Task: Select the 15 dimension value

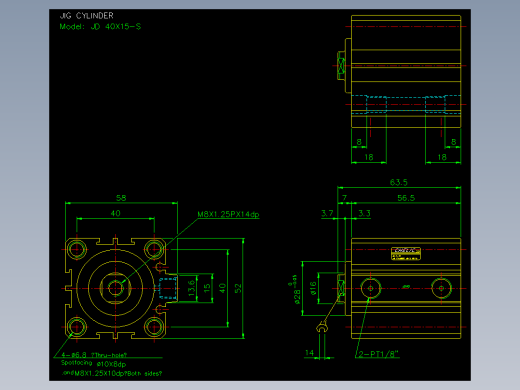Action: pyautogui.click(x=207, y=288)
